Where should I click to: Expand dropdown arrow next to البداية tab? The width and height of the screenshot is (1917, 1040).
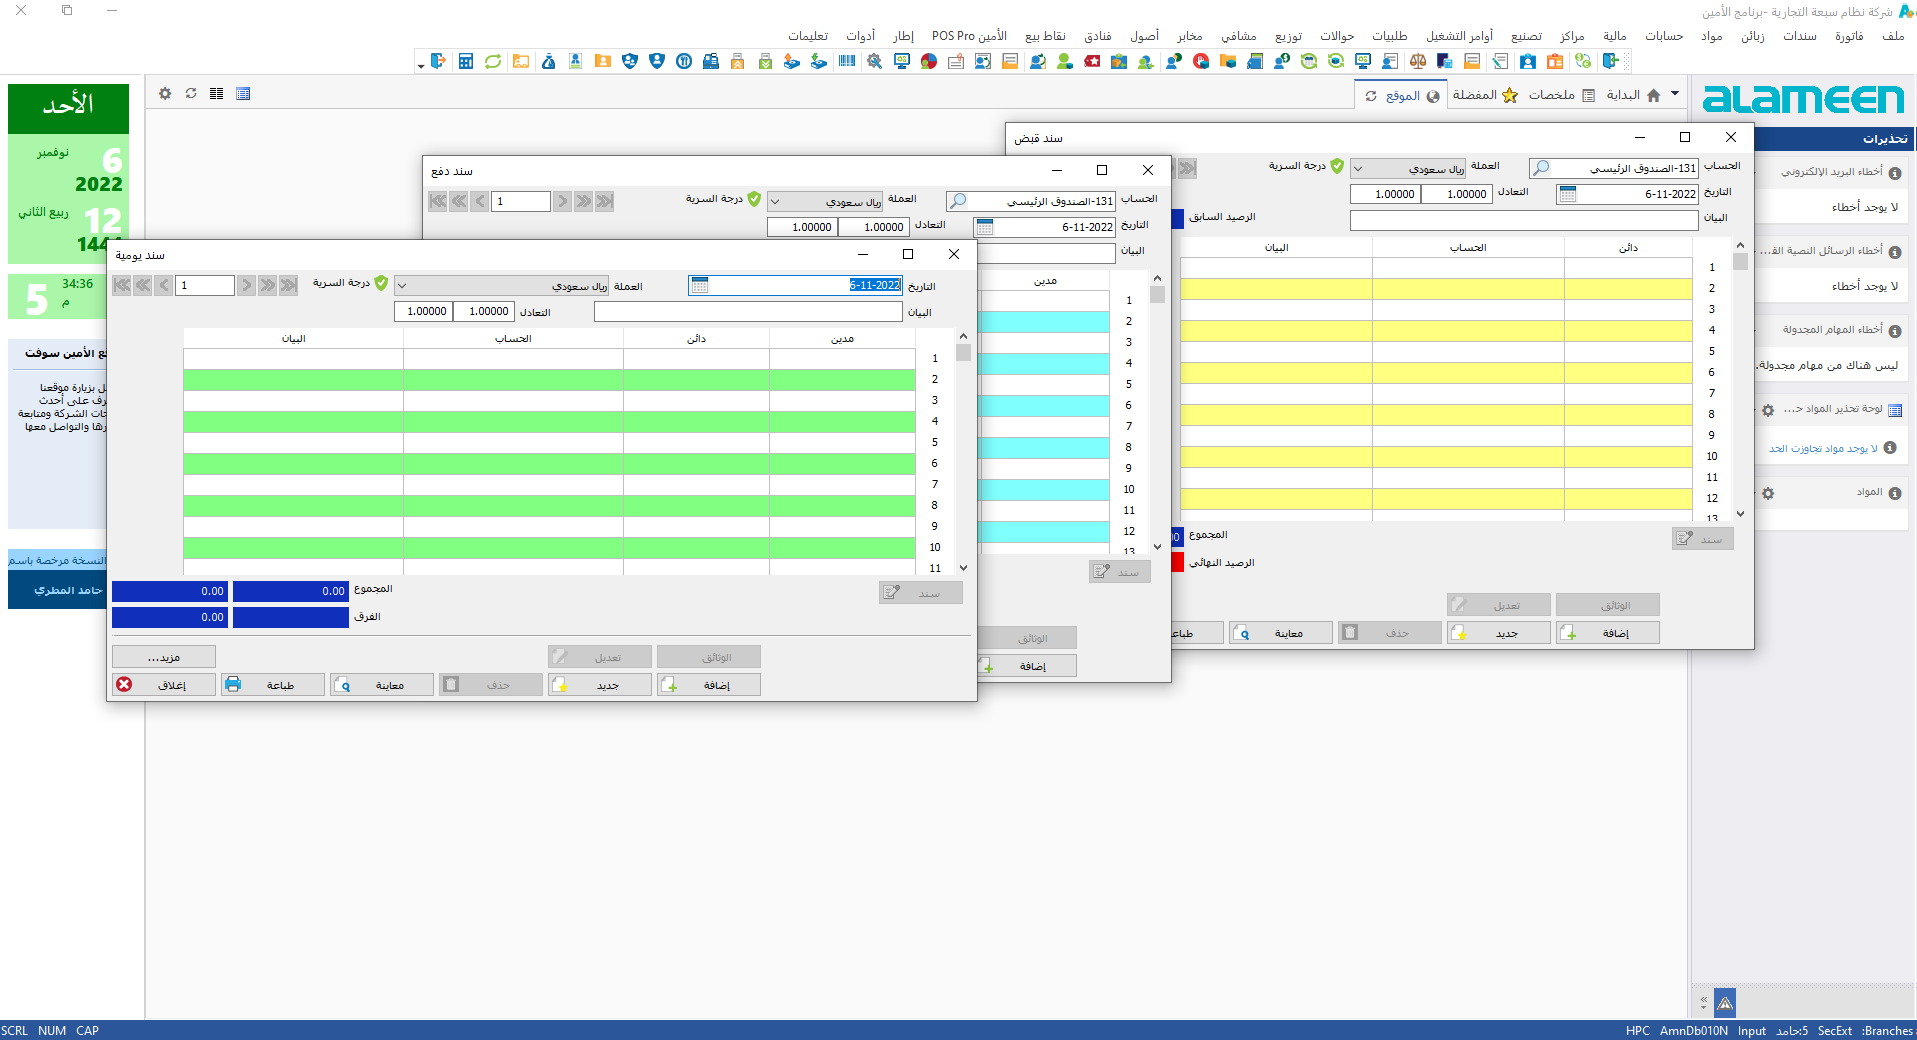coord(1675,93)
